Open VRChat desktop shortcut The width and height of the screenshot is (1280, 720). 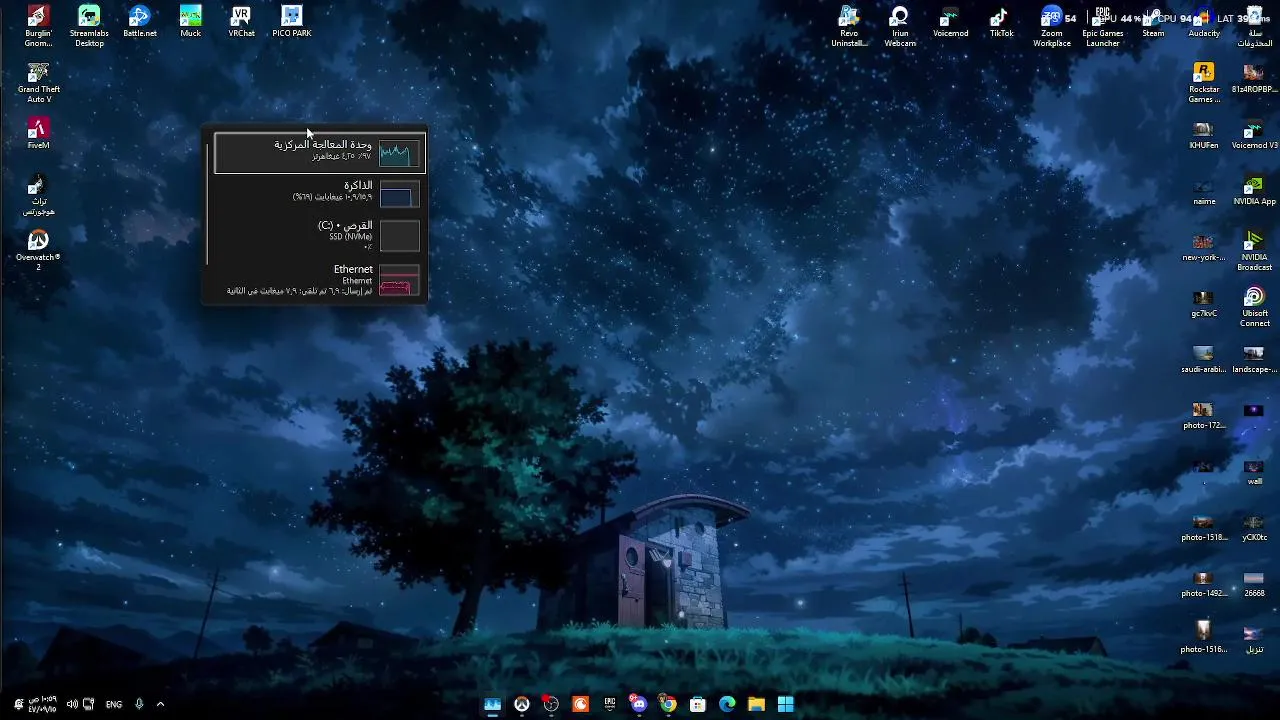click(x=241, y=21)
